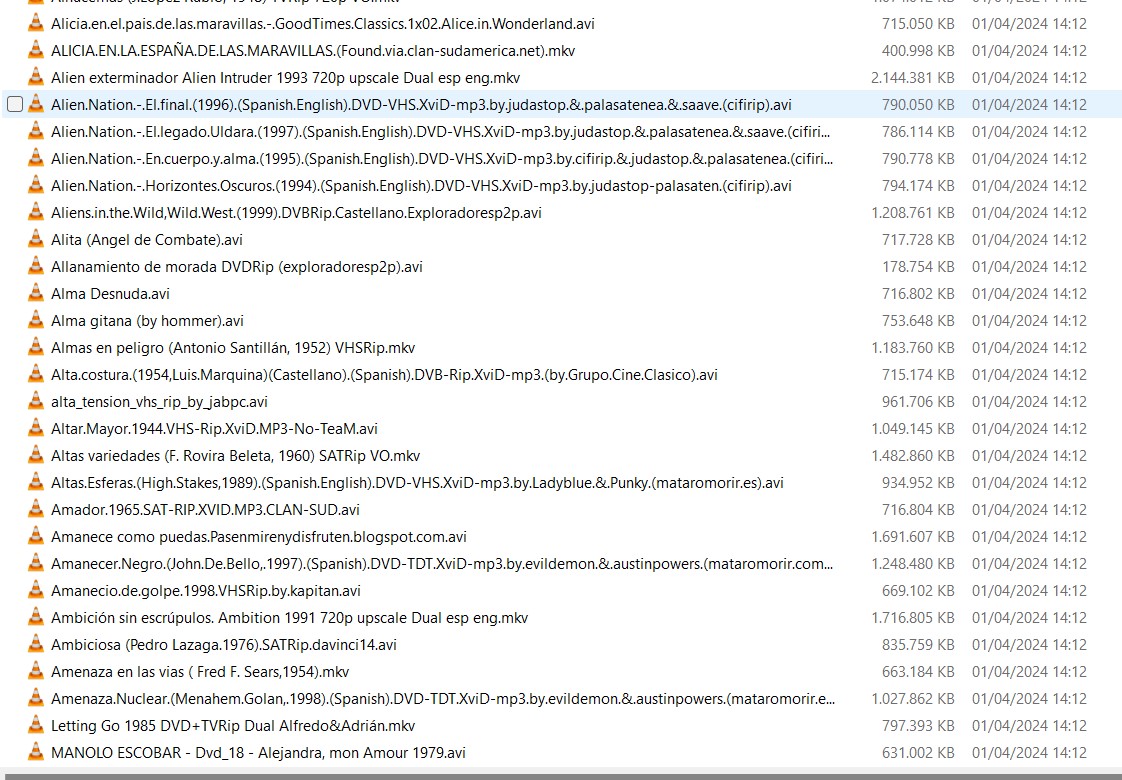Select file Letting Go 1985 DVD+TVRip Dual
This screenshot has width=1122, height=780.
233,726
